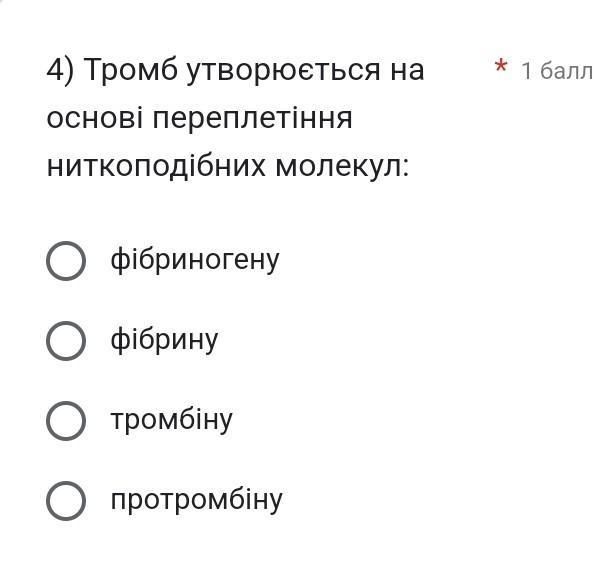The width and height of the screenshot is (615, 578).
Task: Click the "4)" question number
Action: pos(60,70)
